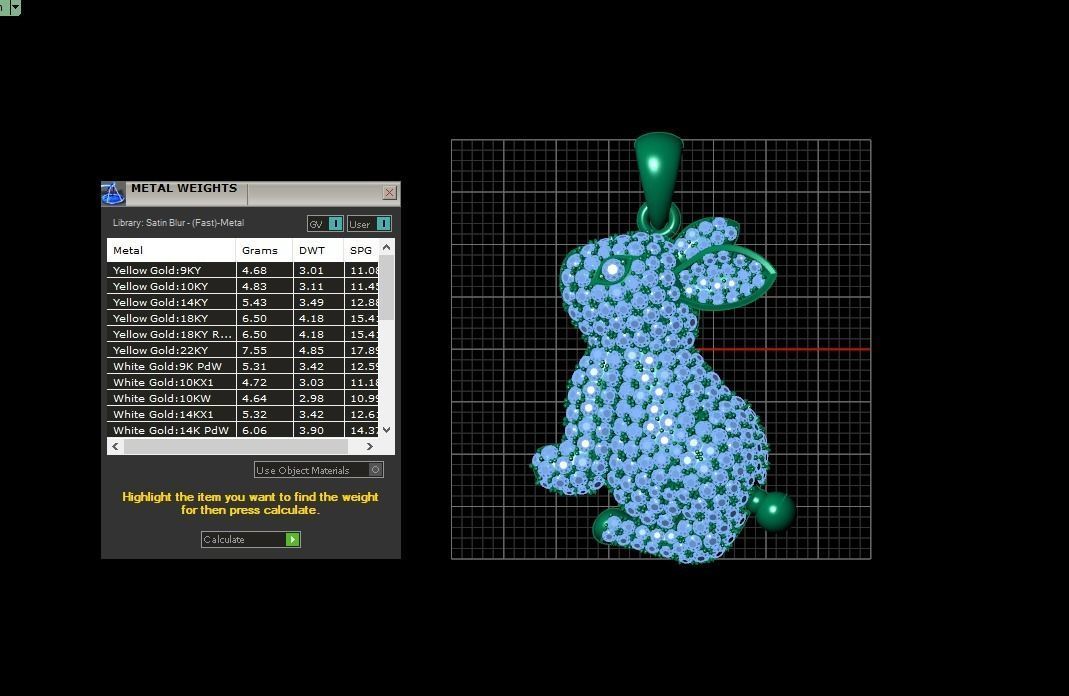1069x696 pixels.
Task: Click the 3.01 DWT cell
Action: (x=318, y=270)
